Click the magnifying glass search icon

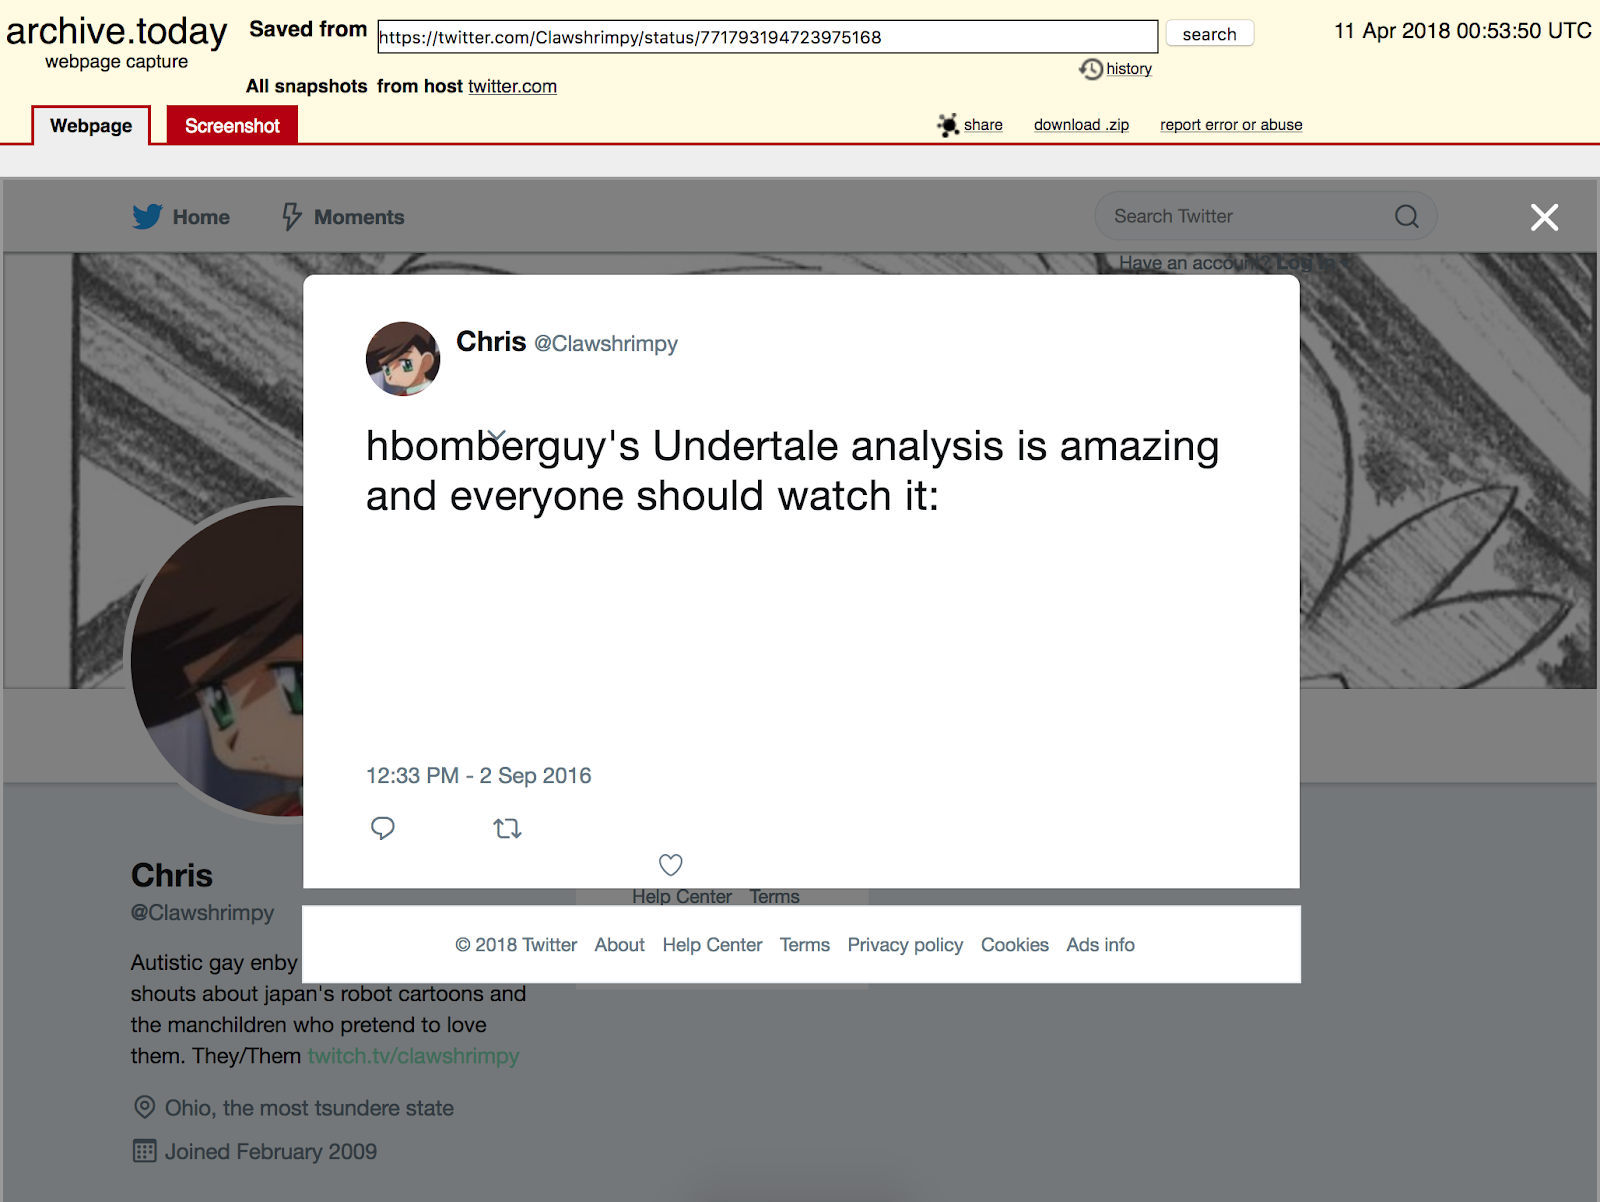1407,216
